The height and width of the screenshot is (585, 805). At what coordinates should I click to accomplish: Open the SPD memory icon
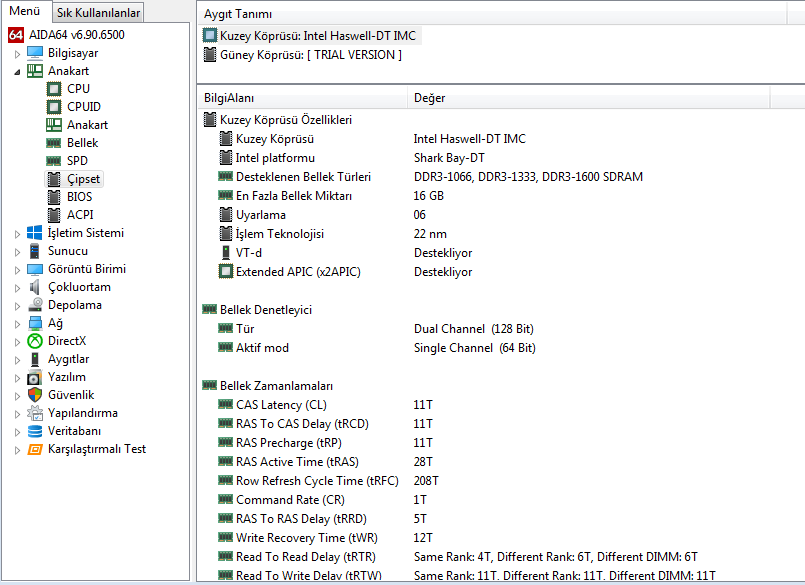[54, 161]
